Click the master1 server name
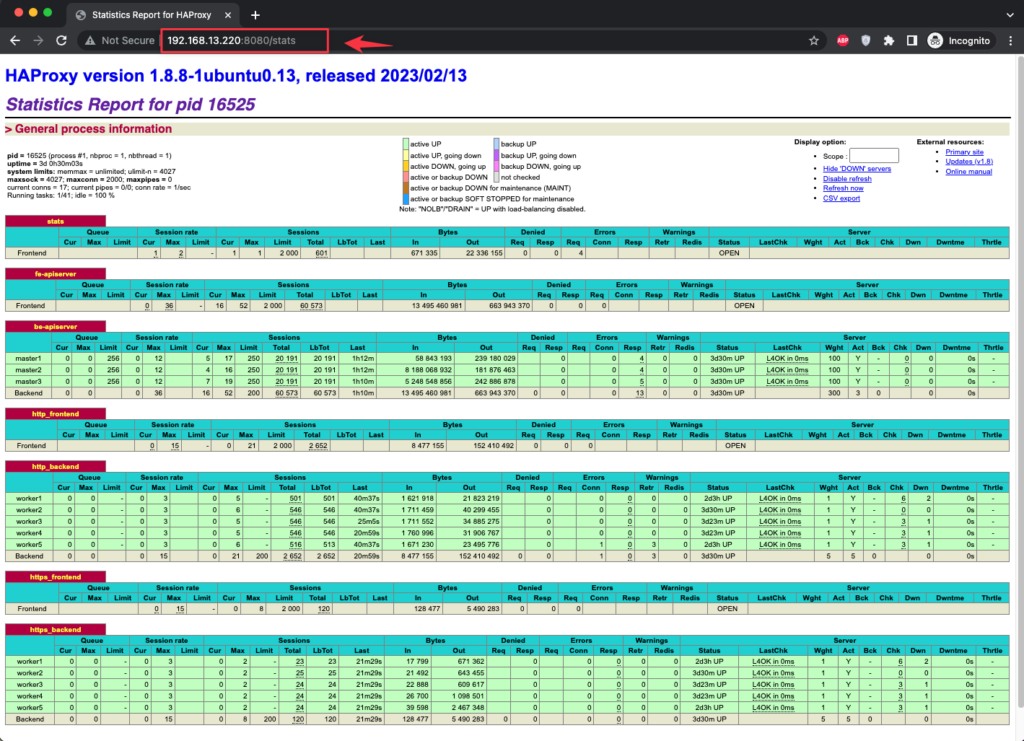Viewport: 1024px width, 741px height. (29, 358)
